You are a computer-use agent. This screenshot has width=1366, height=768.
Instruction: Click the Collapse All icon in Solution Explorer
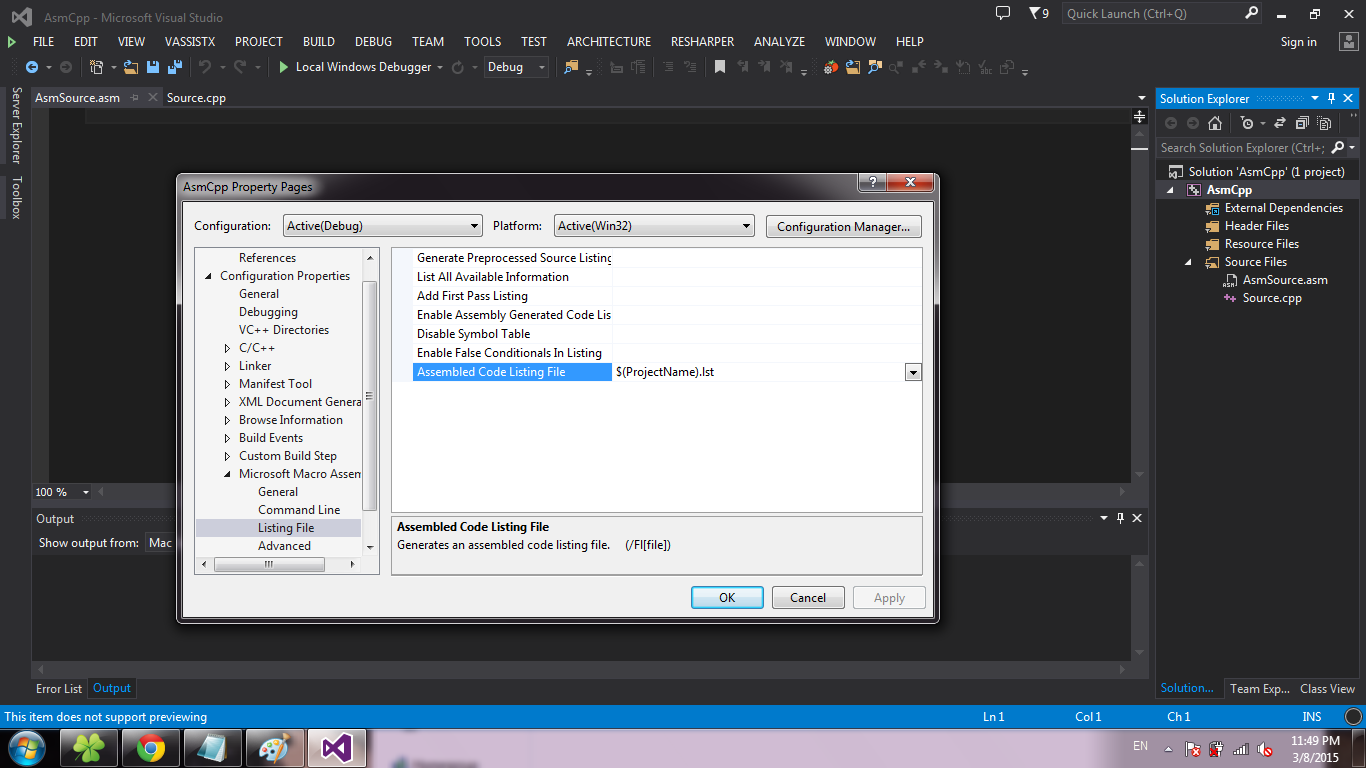[x=1302, y=123]
